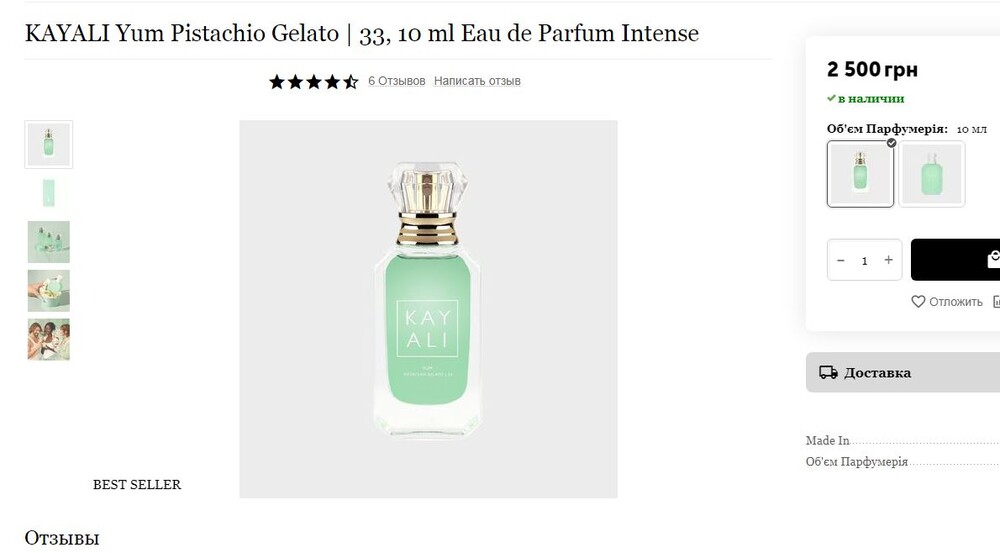Click the Отложить wishlist text
This screenshot has width=1000, height=553.
pyautogui.click(x=955, y=302)
